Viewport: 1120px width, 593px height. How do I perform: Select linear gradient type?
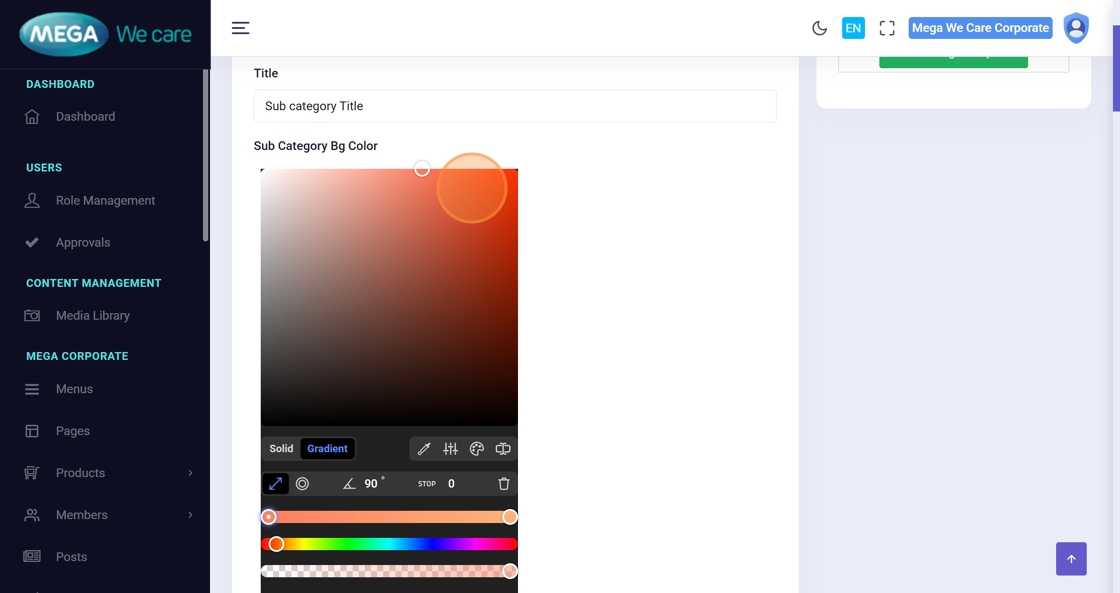[x=275, y=484]
